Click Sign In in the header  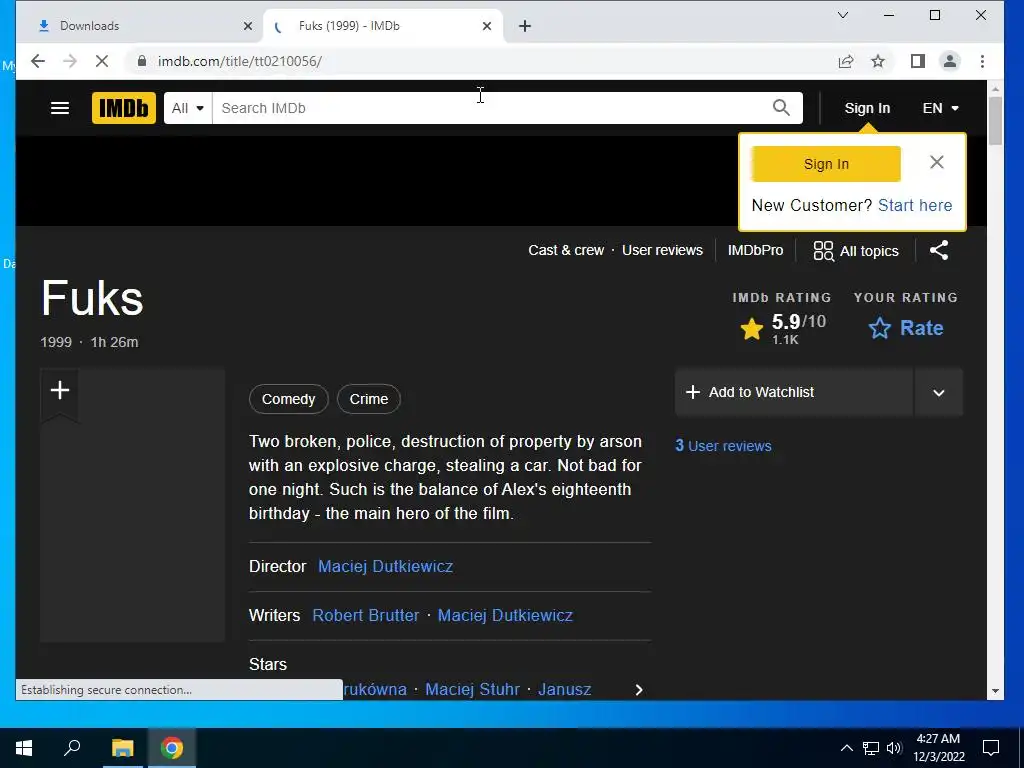(x=867, y=108)
